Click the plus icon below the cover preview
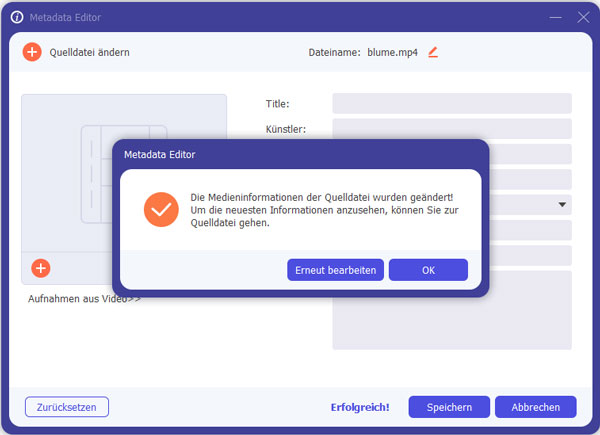The image size is (600, 435). tap(40, 268)
